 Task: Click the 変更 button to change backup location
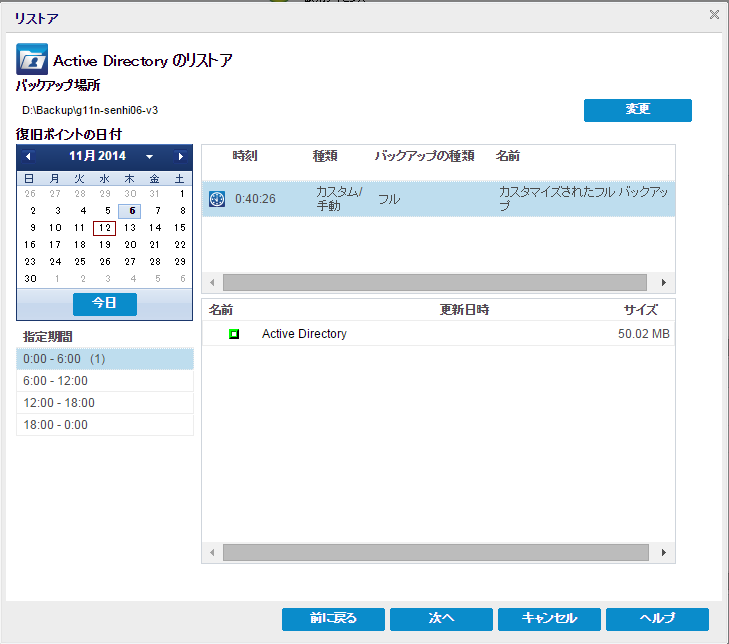click(x=637, y=110)
